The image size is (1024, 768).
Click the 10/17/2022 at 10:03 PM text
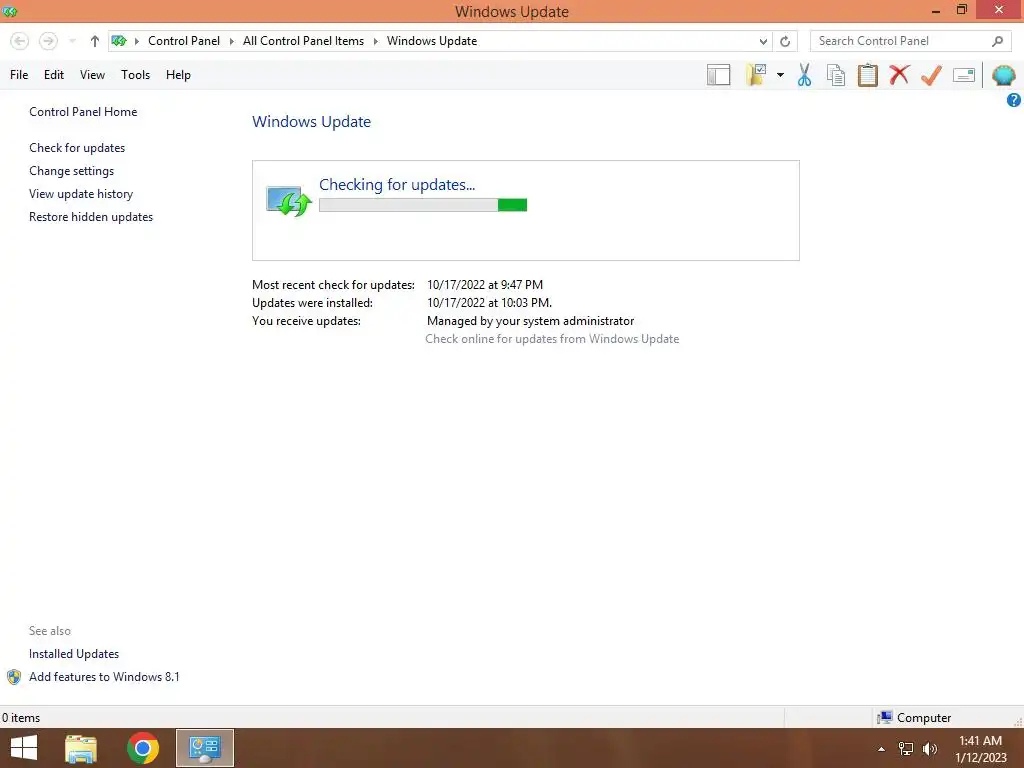[x=489, y=303]
